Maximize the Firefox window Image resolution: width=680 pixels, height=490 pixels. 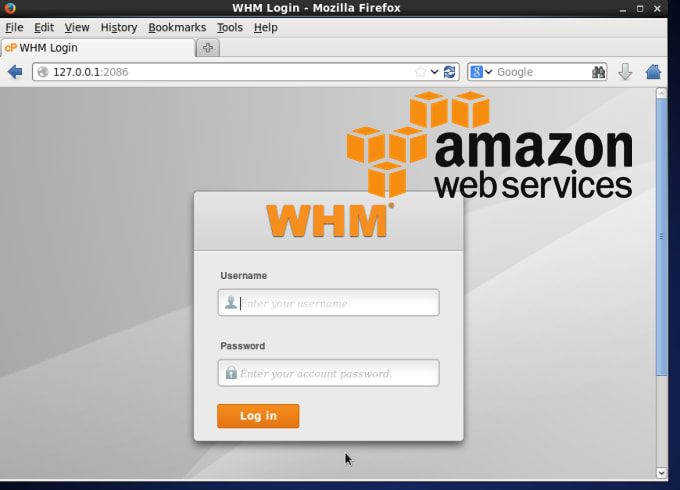tap(640, 8)
